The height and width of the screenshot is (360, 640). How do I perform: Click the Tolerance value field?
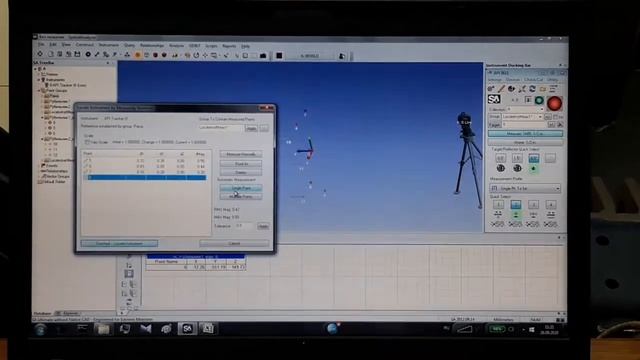244,226
